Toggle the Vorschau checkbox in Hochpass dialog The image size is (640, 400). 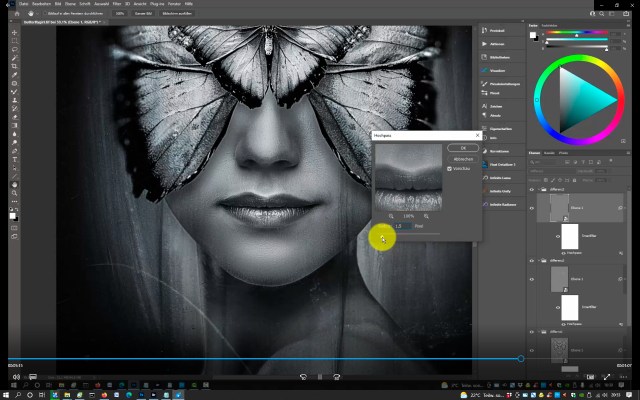[x=449, y=168]
